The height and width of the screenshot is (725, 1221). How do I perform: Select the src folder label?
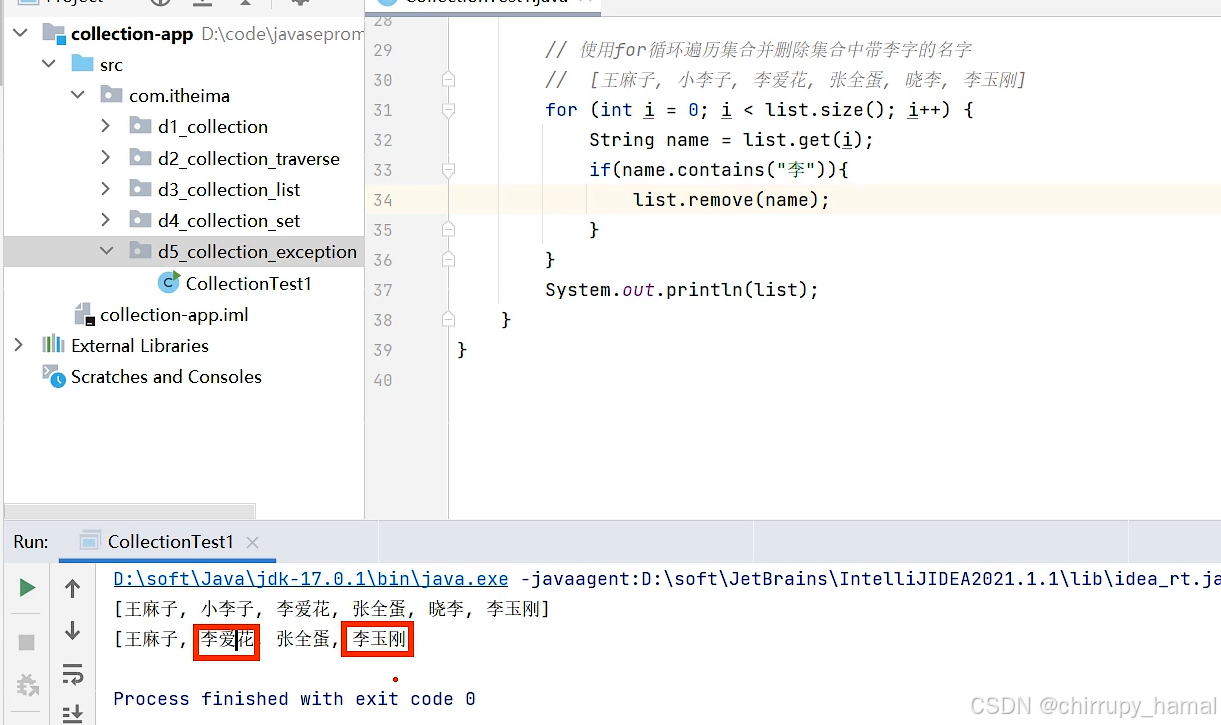tap(111, 65)
